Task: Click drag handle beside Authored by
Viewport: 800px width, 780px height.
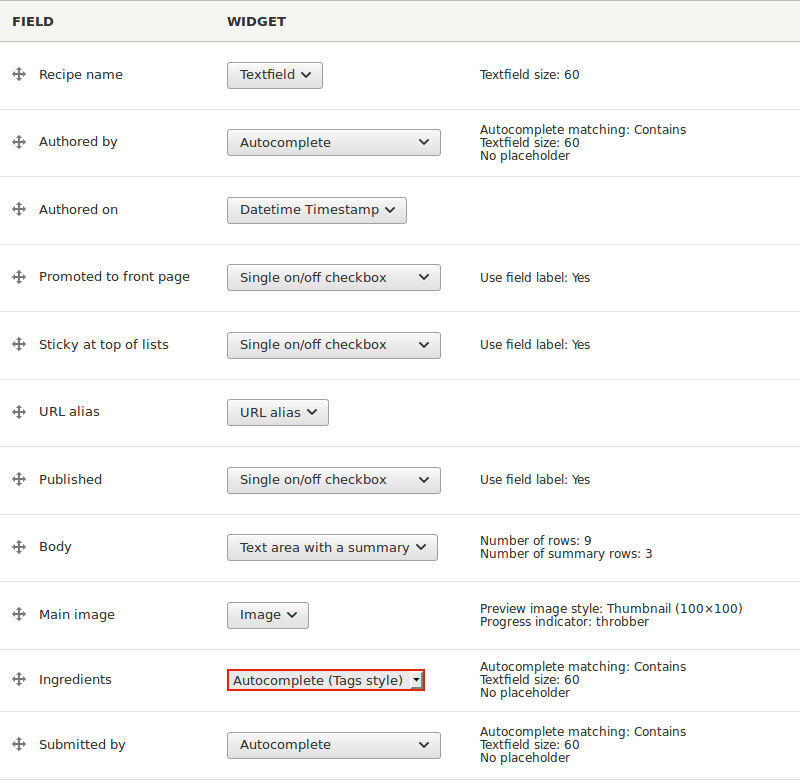Action: tap(19, 142)
